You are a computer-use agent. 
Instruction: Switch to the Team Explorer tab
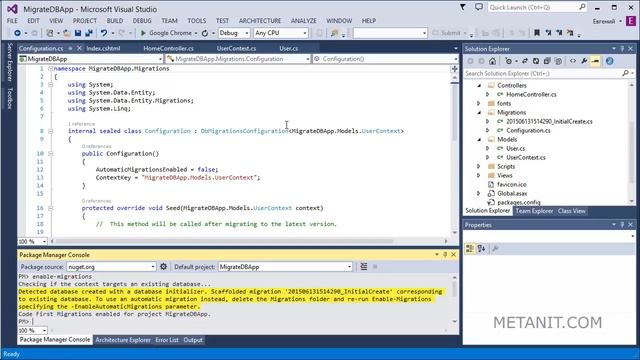(x=534, y=211)
